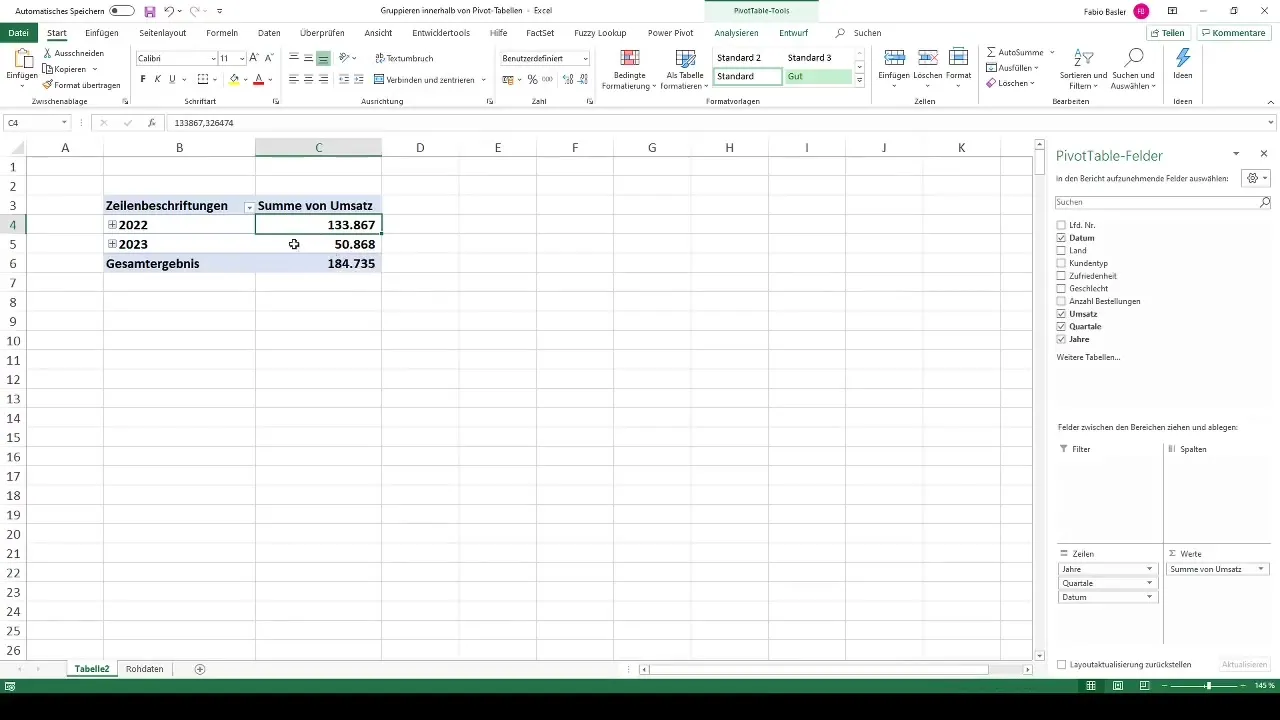1280x720 pixels.
Task: Increase font size icon
Action: (254, 58)
